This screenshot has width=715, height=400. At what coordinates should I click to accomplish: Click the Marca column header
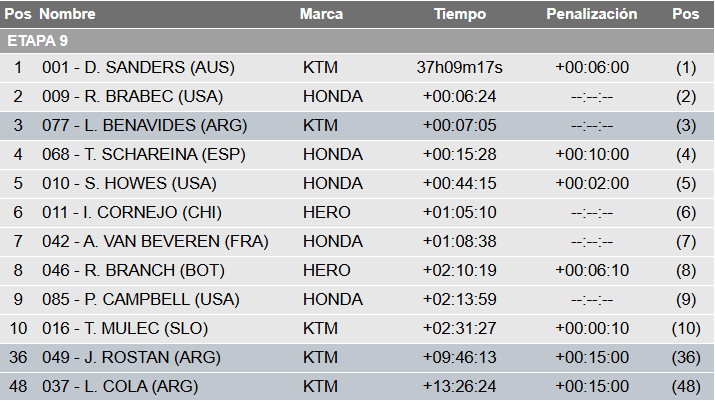321,15
